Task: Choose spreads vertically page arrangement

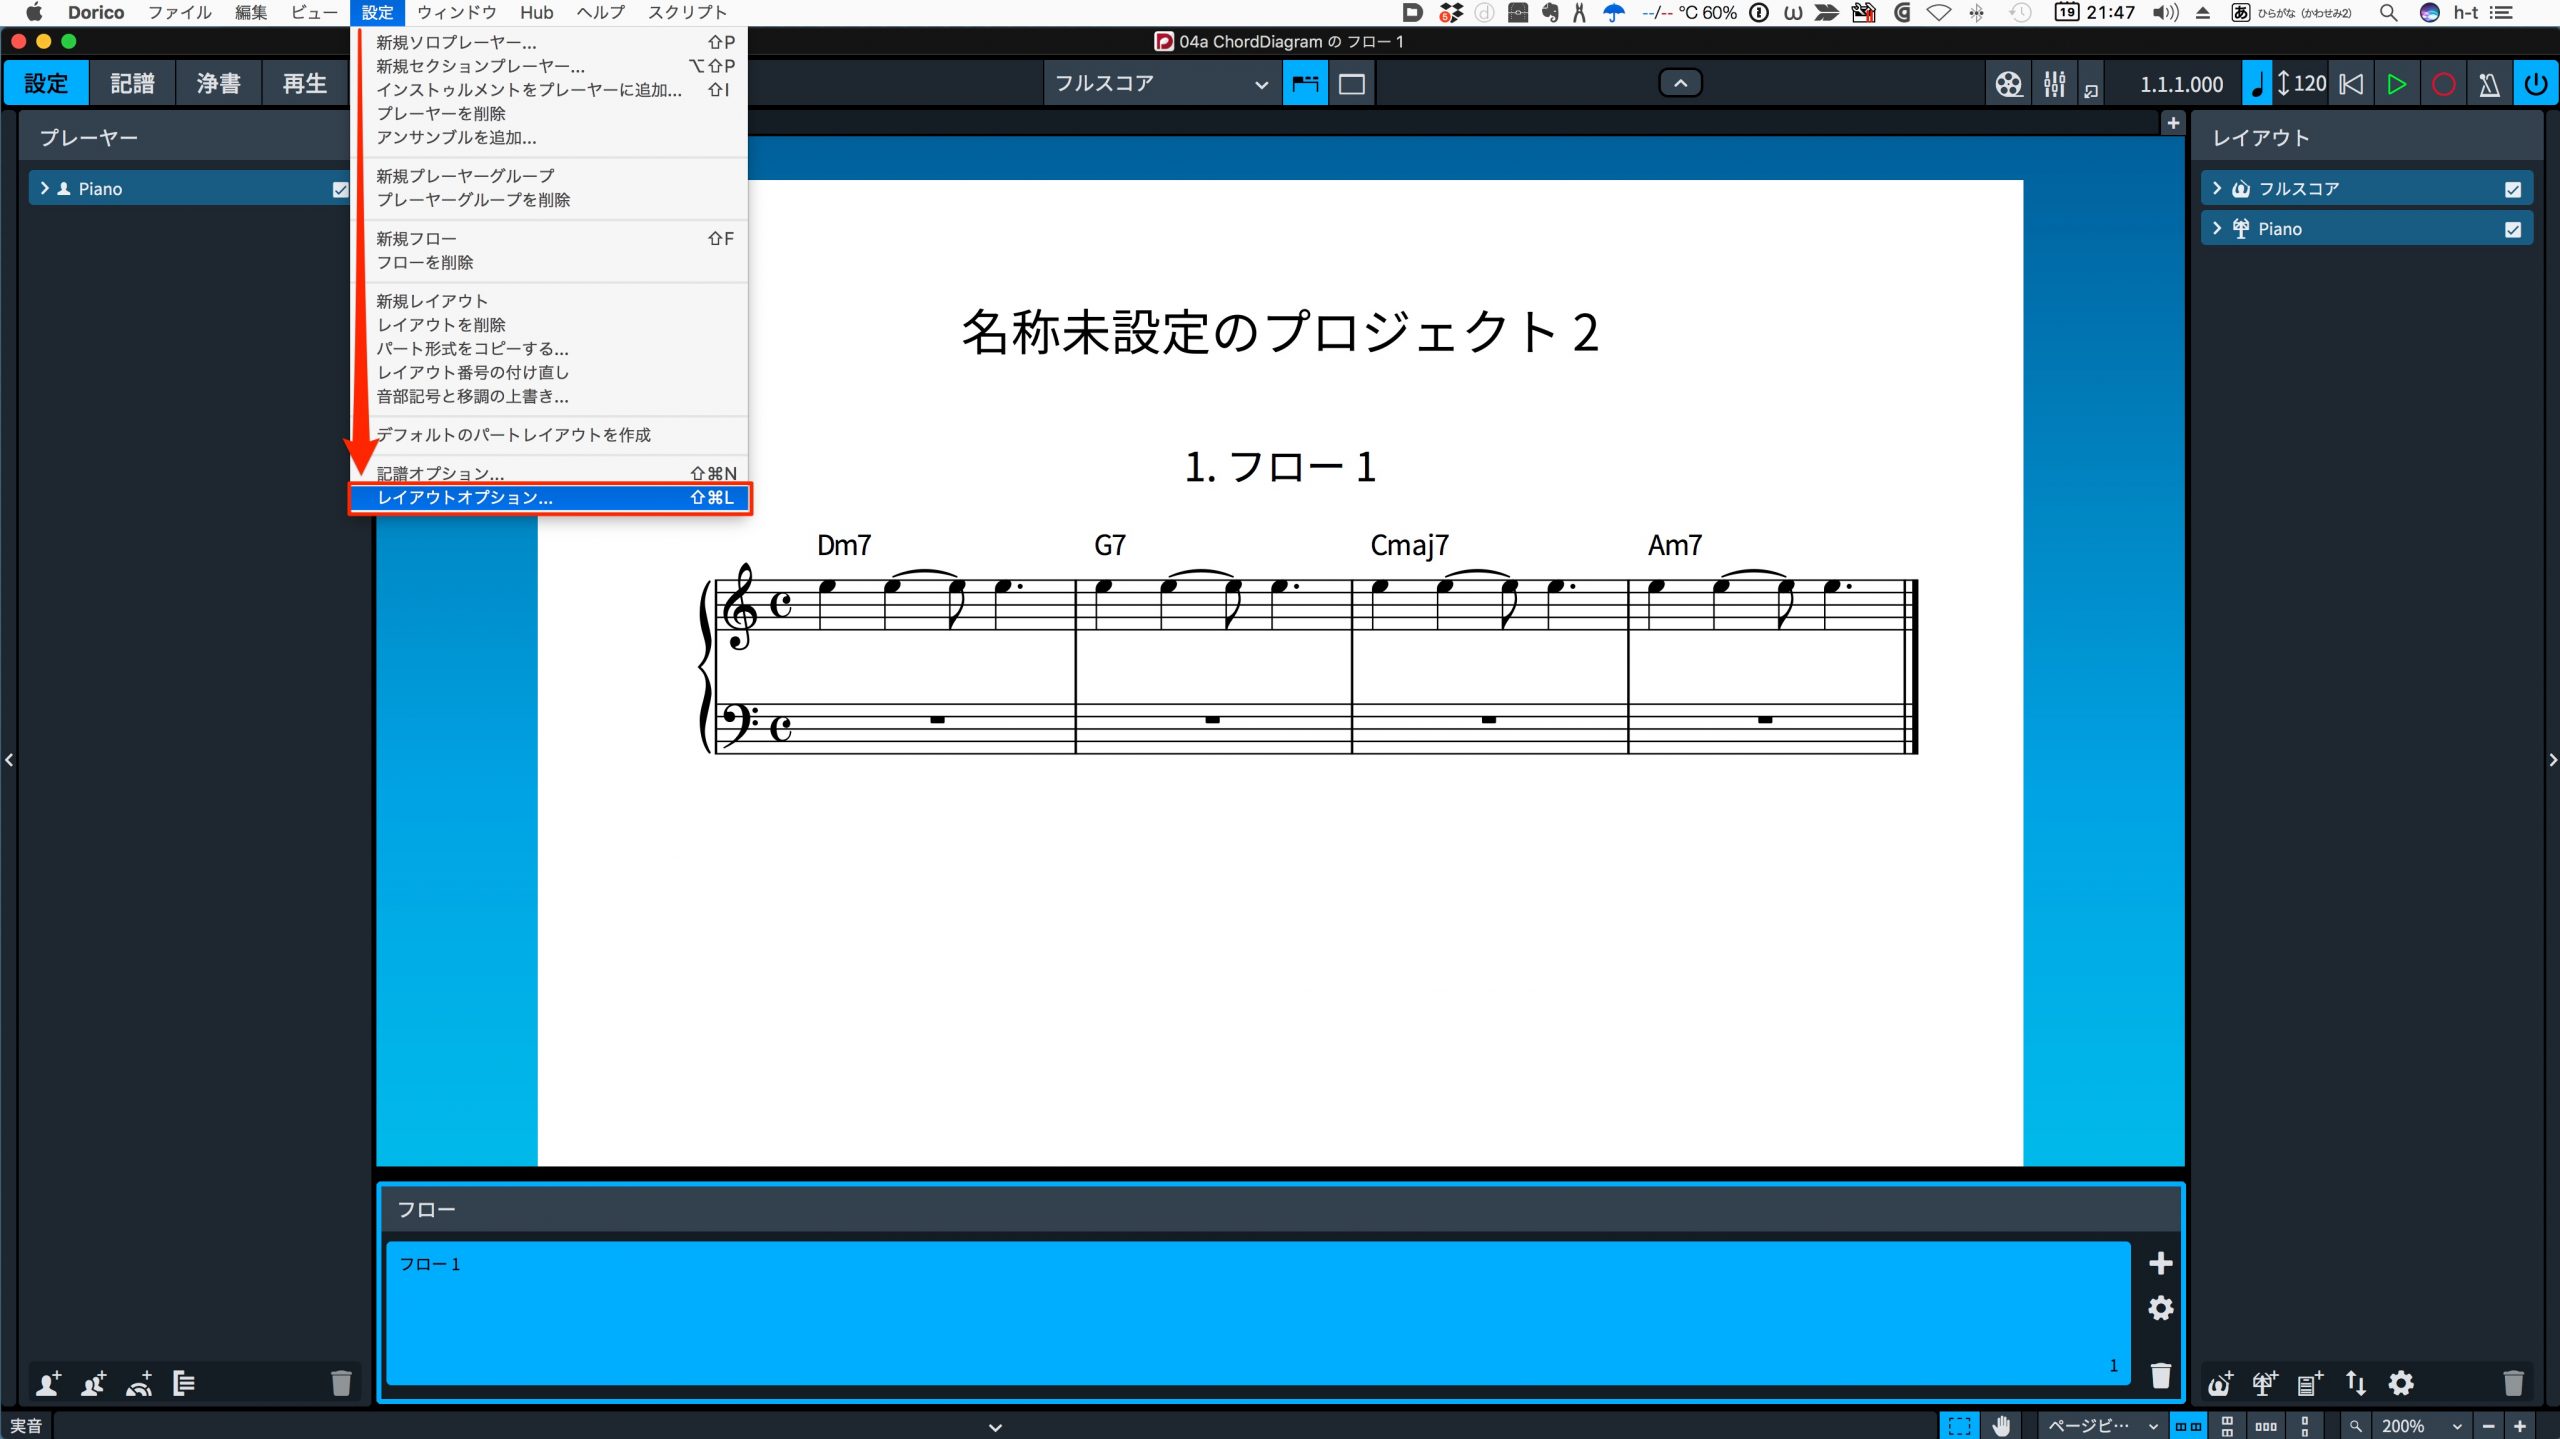Action: click(x=2226, y=1426)
